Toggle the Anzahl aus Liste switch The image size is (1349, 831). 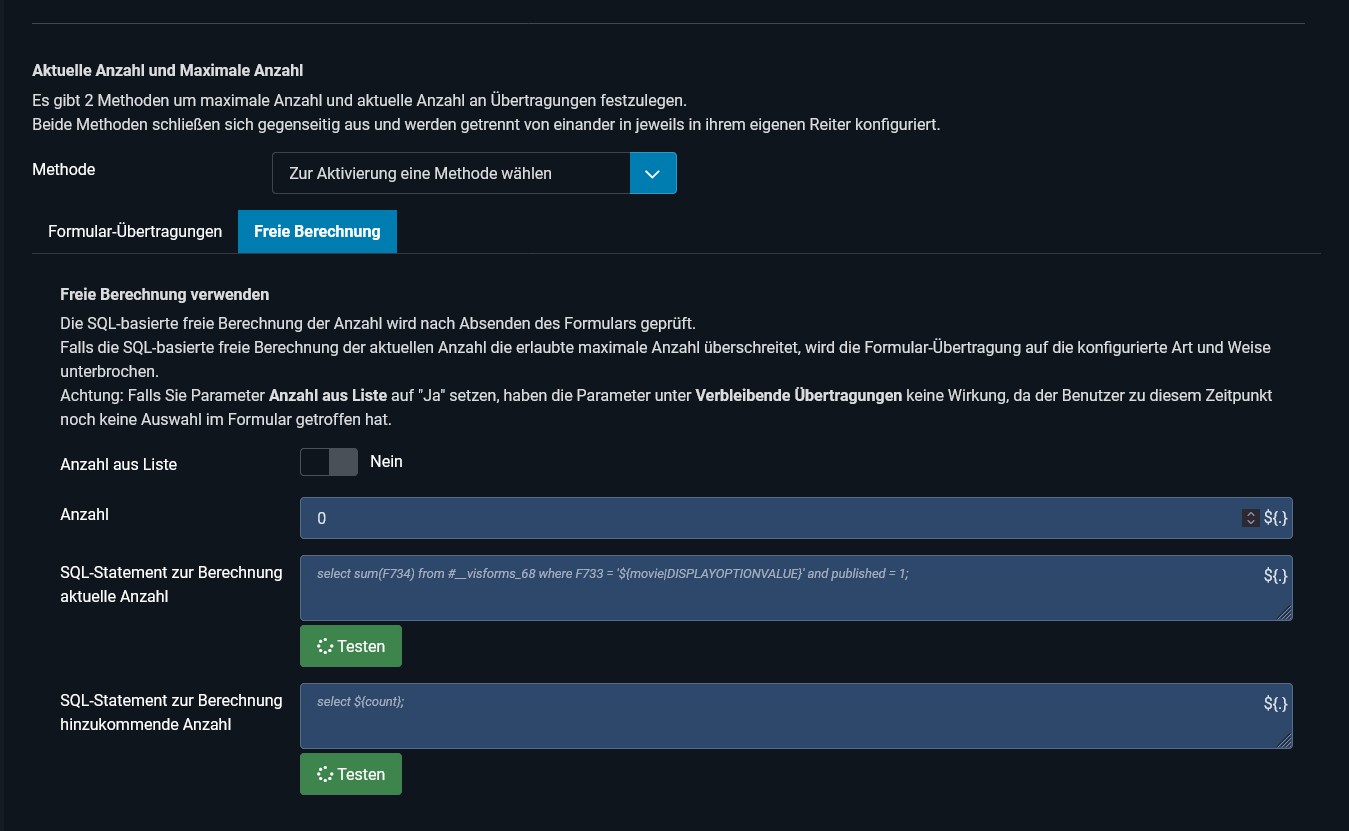coord(329,462)
